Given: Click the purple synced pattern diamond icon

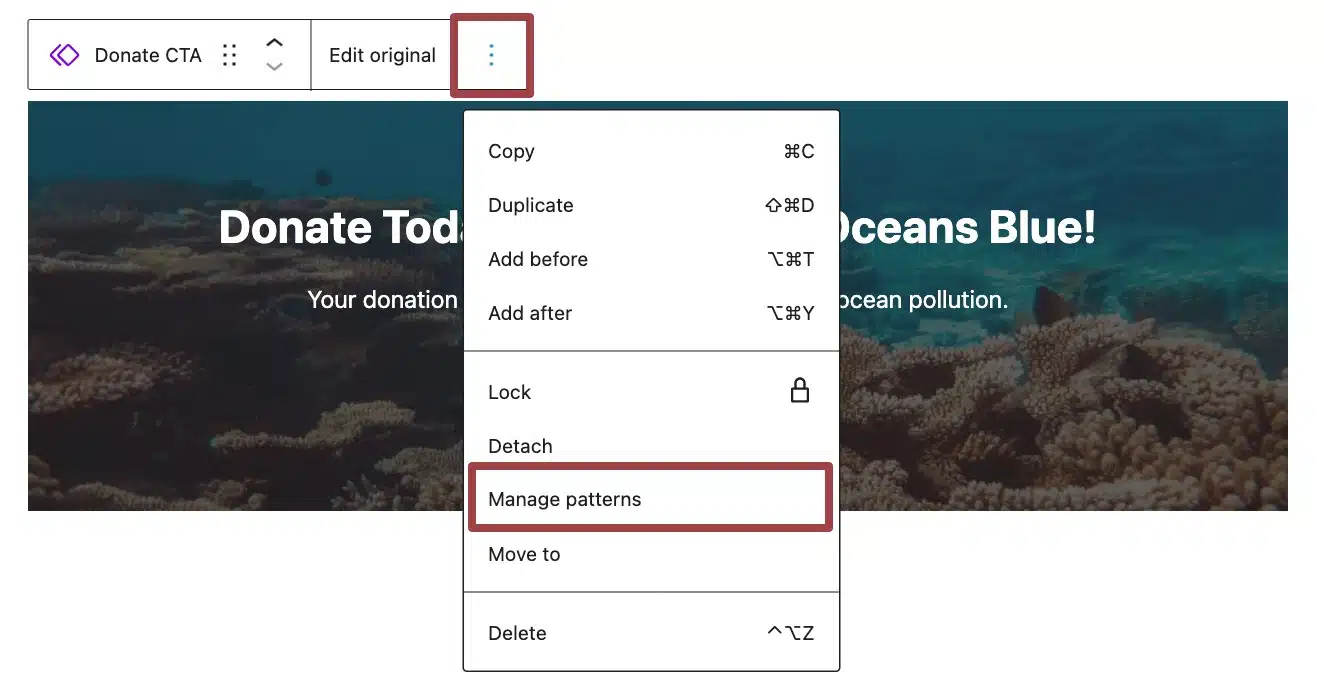Looking at the screenshot, I should tap(64, 55).
